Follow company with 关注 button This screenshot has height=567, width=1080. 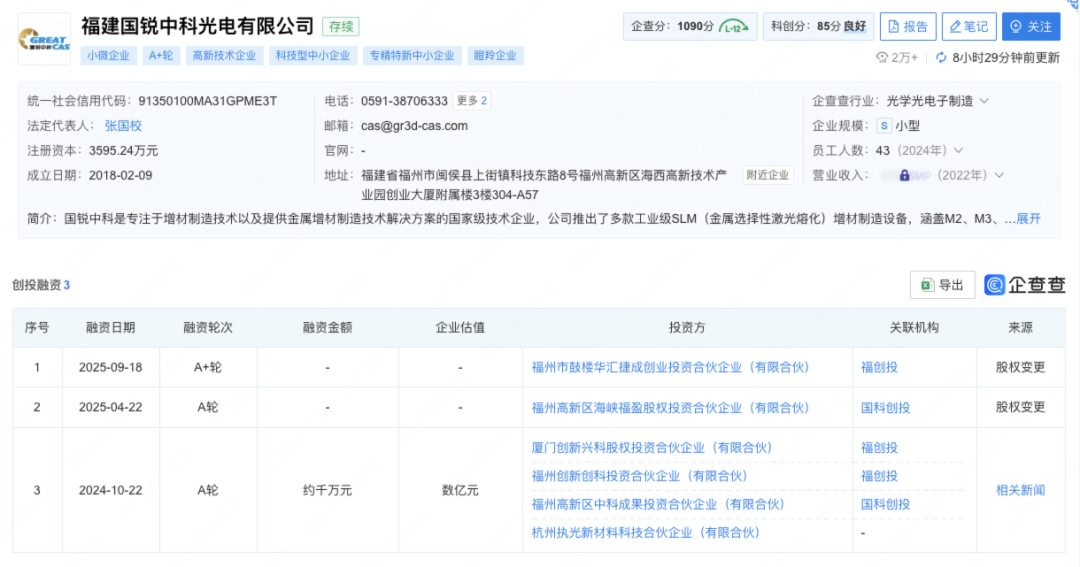[x=1030, y=27]
